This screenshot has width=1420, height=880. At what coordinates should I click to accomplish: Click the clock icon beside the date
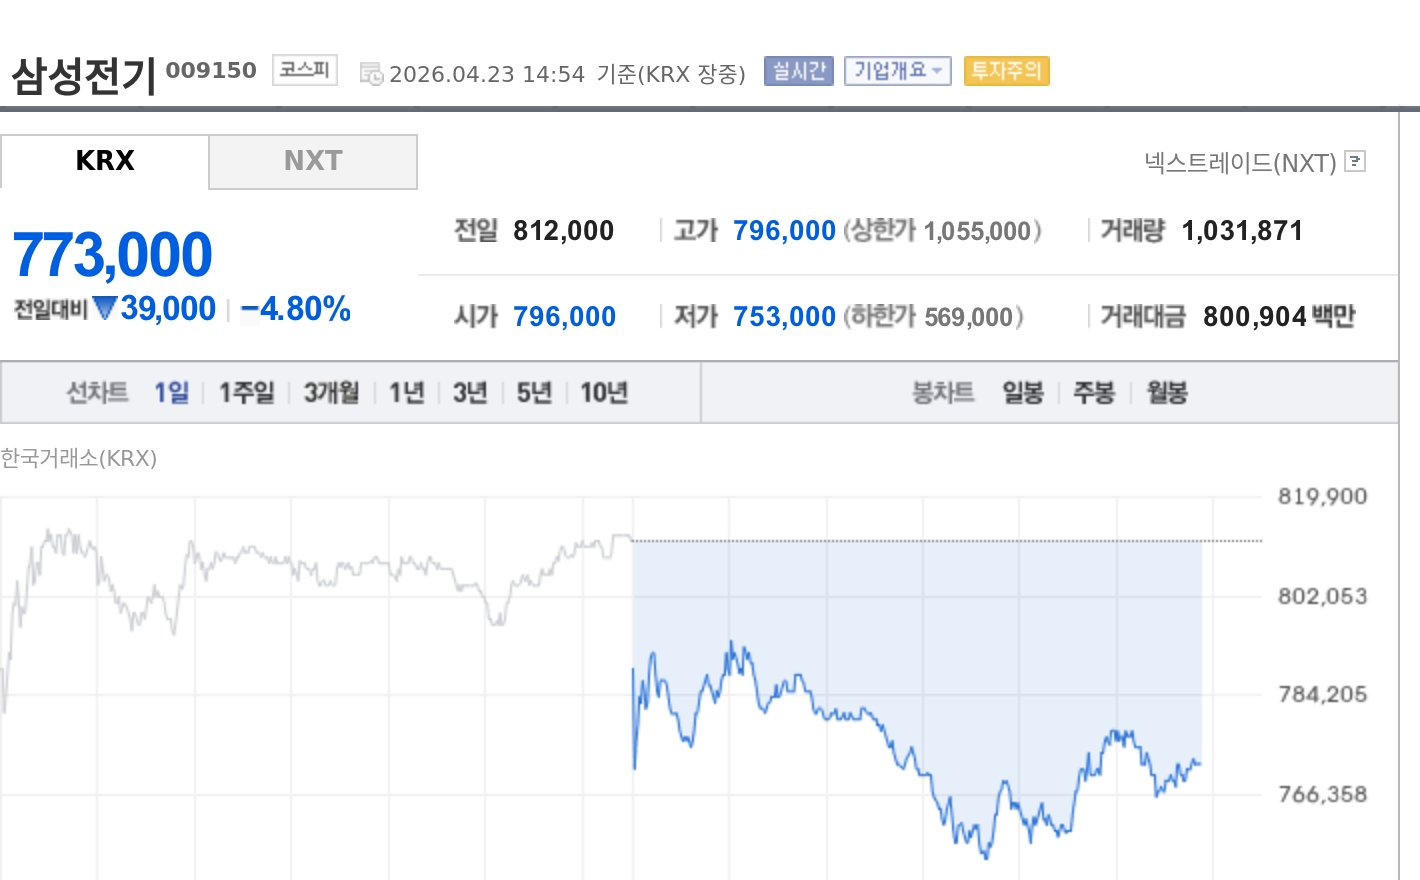click(371, 72)
